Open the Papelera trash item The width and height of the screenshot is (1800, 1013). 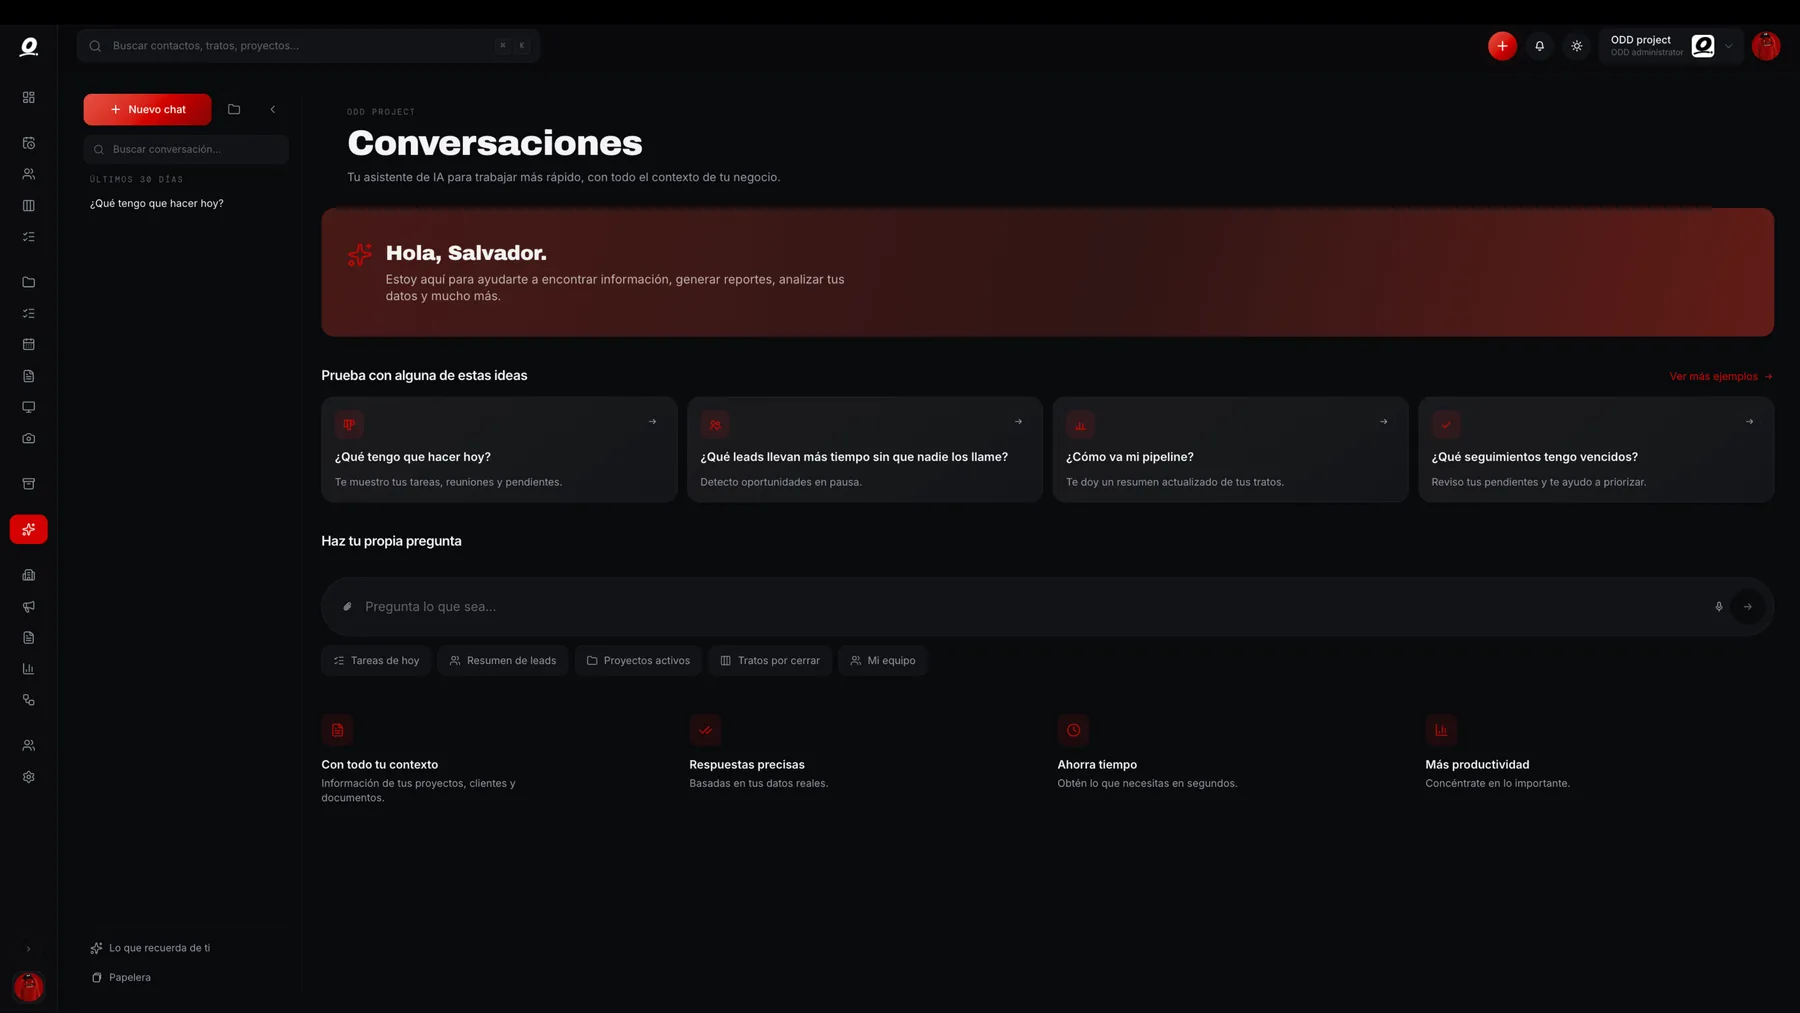tap(121, 978)
